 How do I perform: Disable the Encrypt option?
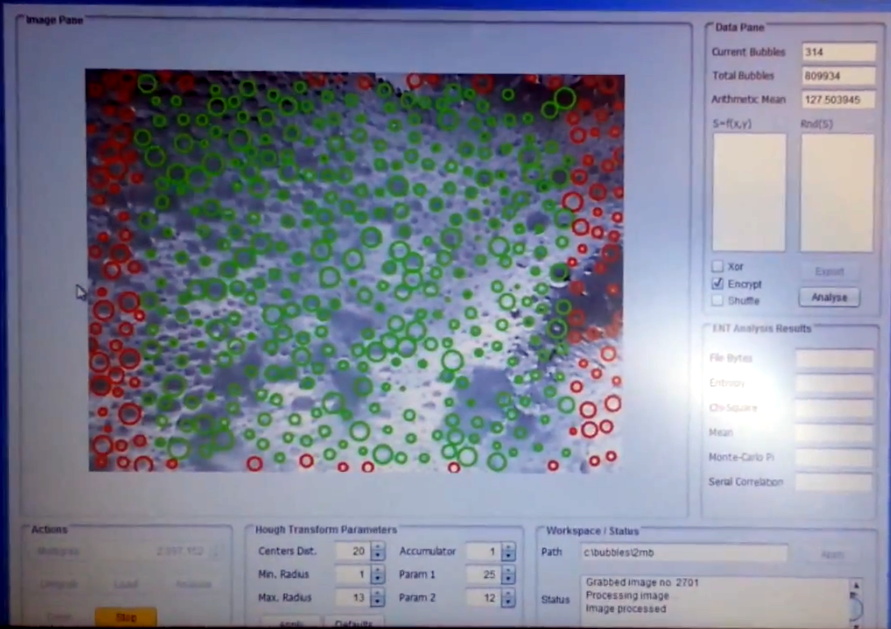point(717,284)
